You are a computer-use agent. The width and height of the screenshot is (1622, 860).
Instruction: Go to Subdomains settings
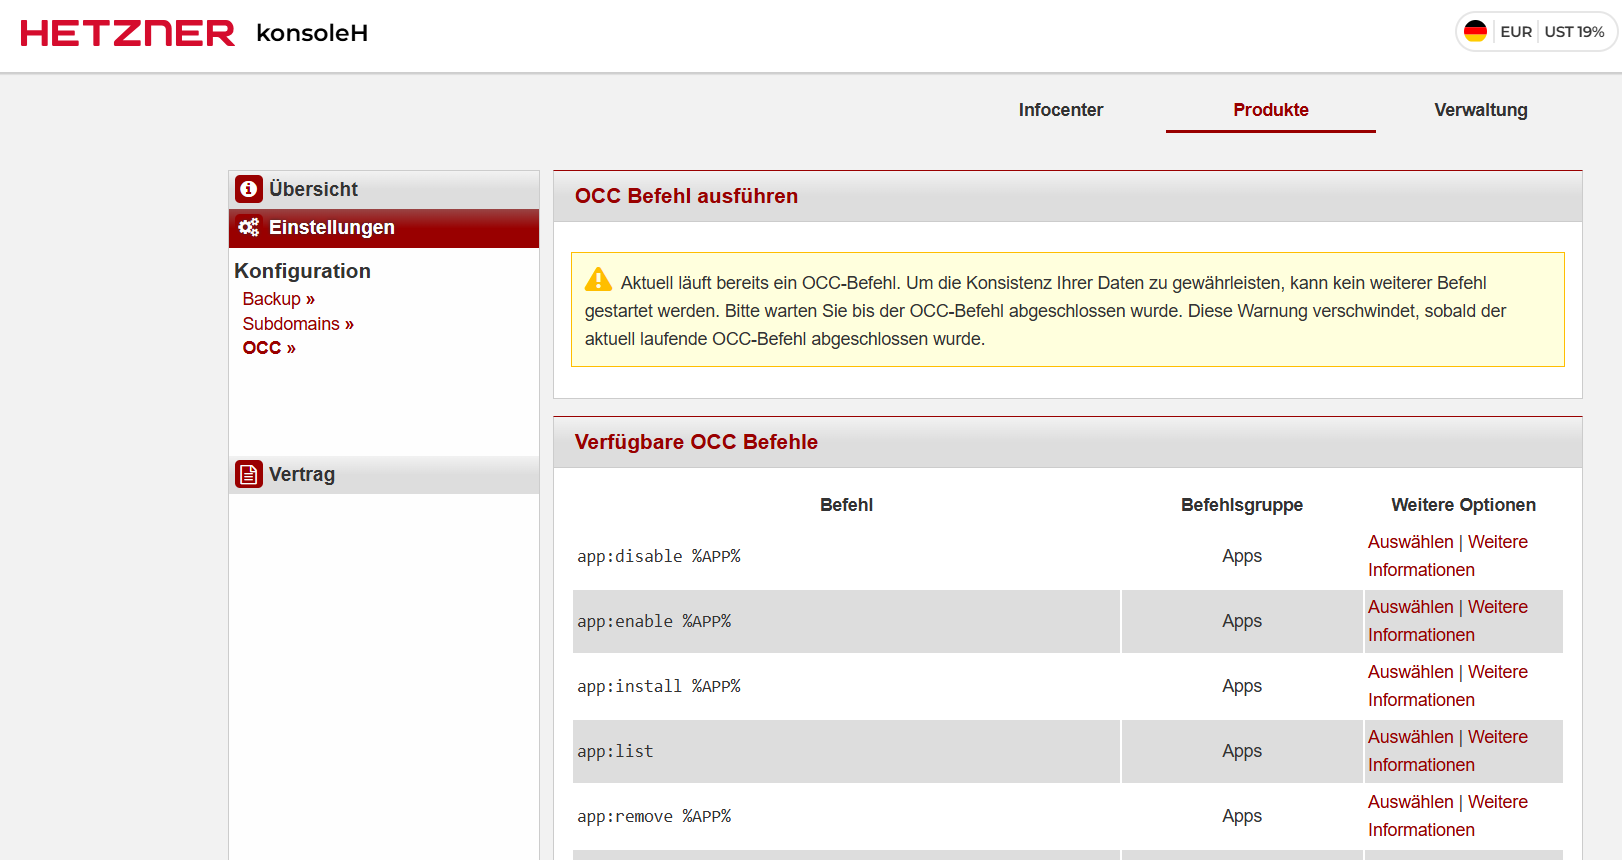(x=297, y=324)
